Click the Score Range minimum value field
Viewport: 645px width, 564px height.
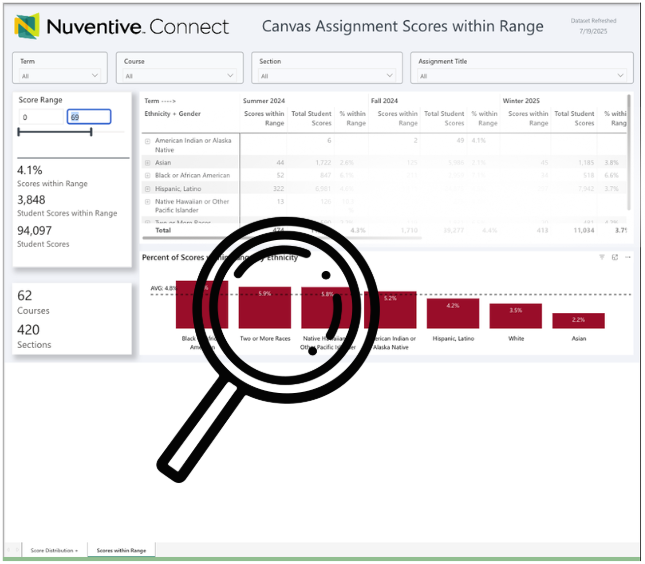39,117
